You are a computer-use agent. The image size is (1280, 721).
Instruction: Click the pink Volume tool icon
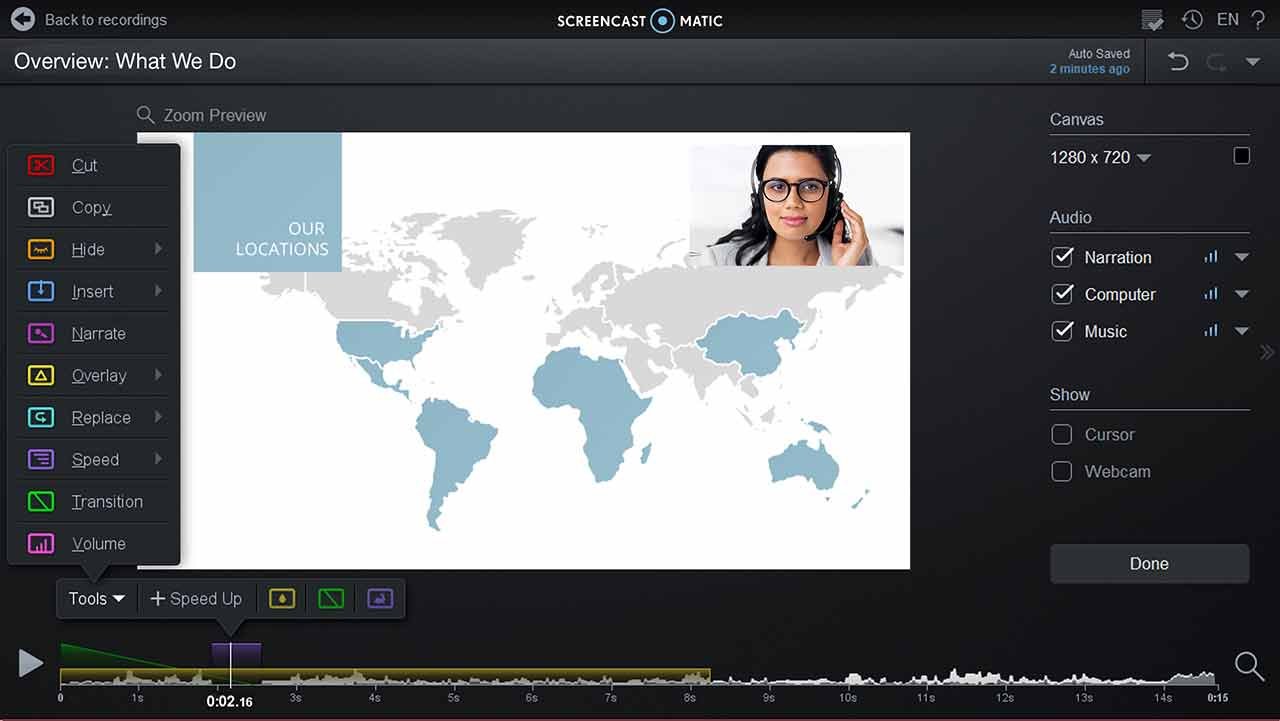coord(41,544)
